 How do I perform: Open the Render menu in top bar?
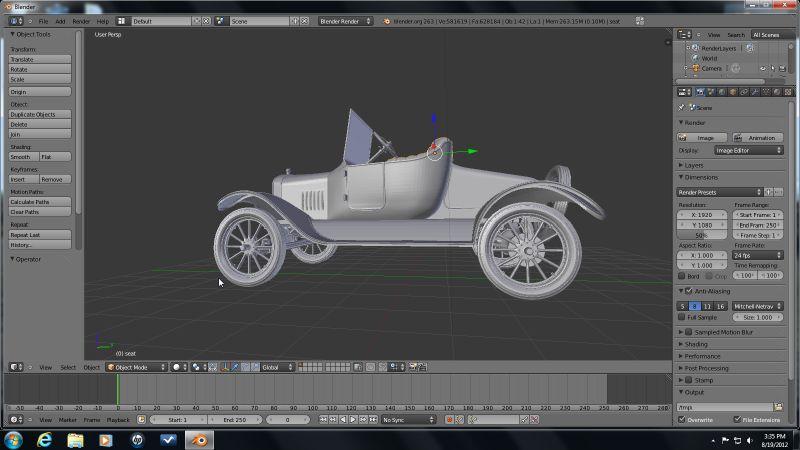pyautogui.click(x=81, y=21)
